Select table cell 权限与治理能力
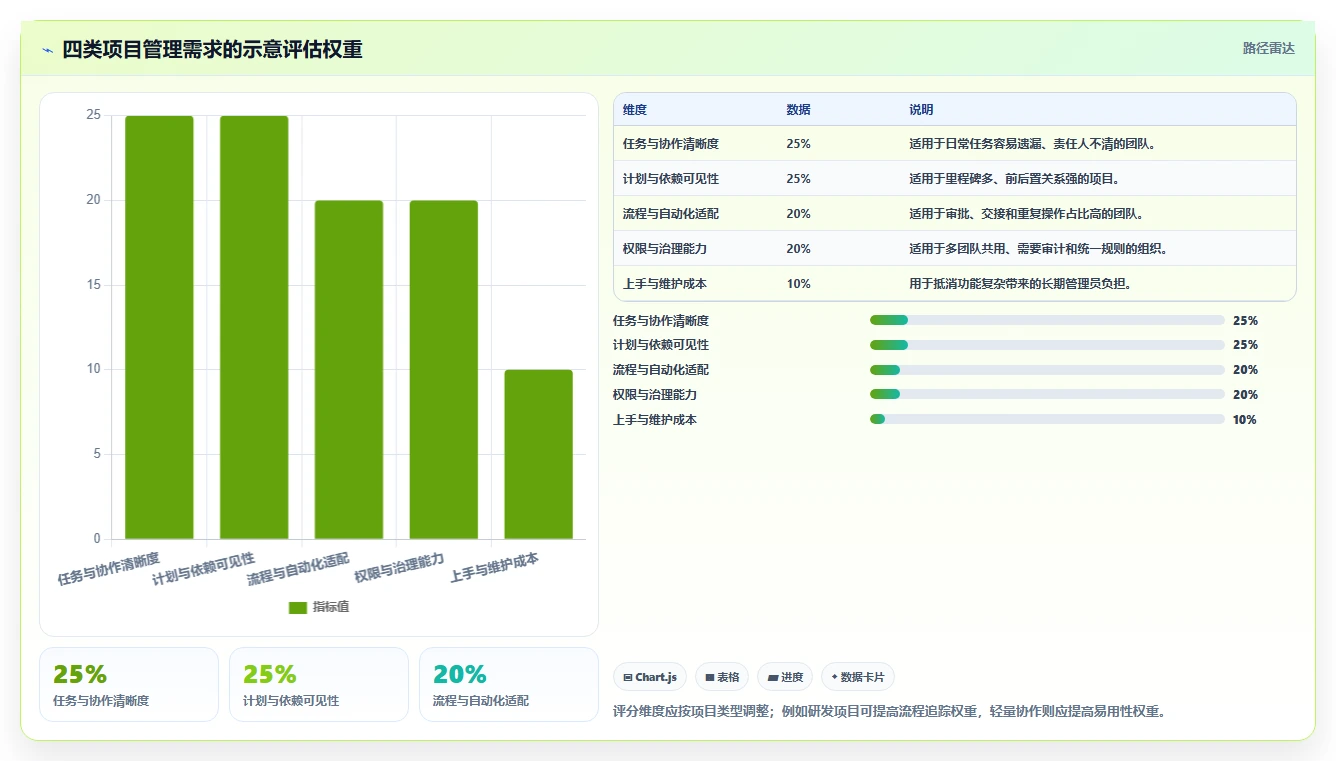 tap(665, 249)
